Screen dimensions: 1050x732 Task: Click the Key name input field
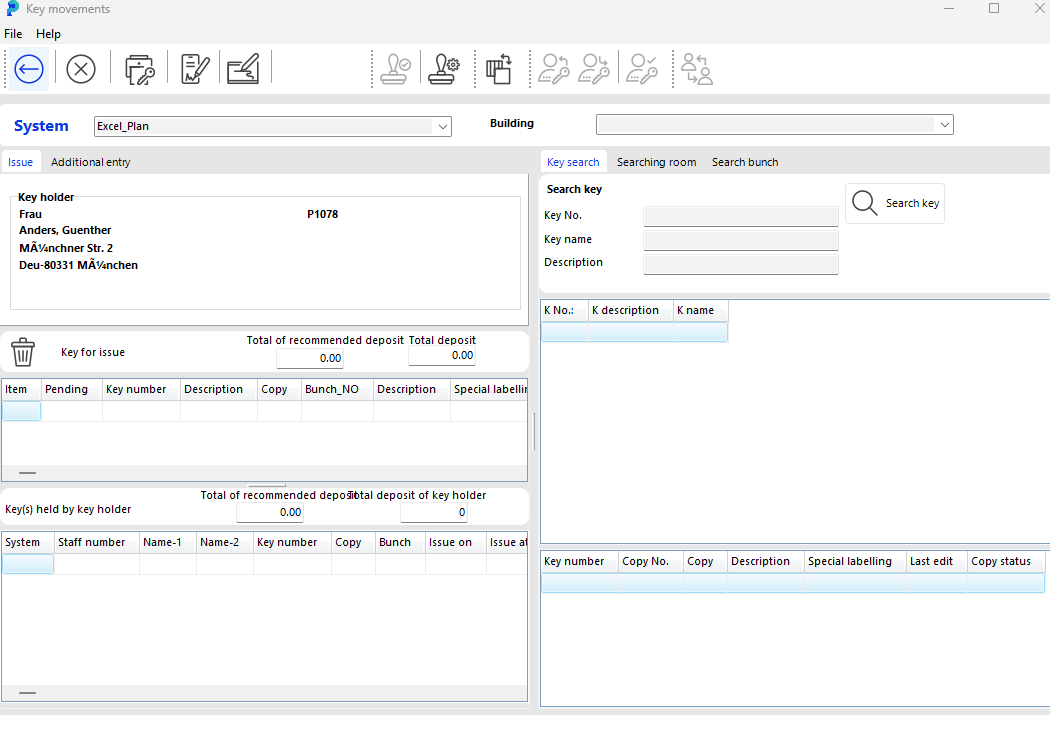(740, 240)
